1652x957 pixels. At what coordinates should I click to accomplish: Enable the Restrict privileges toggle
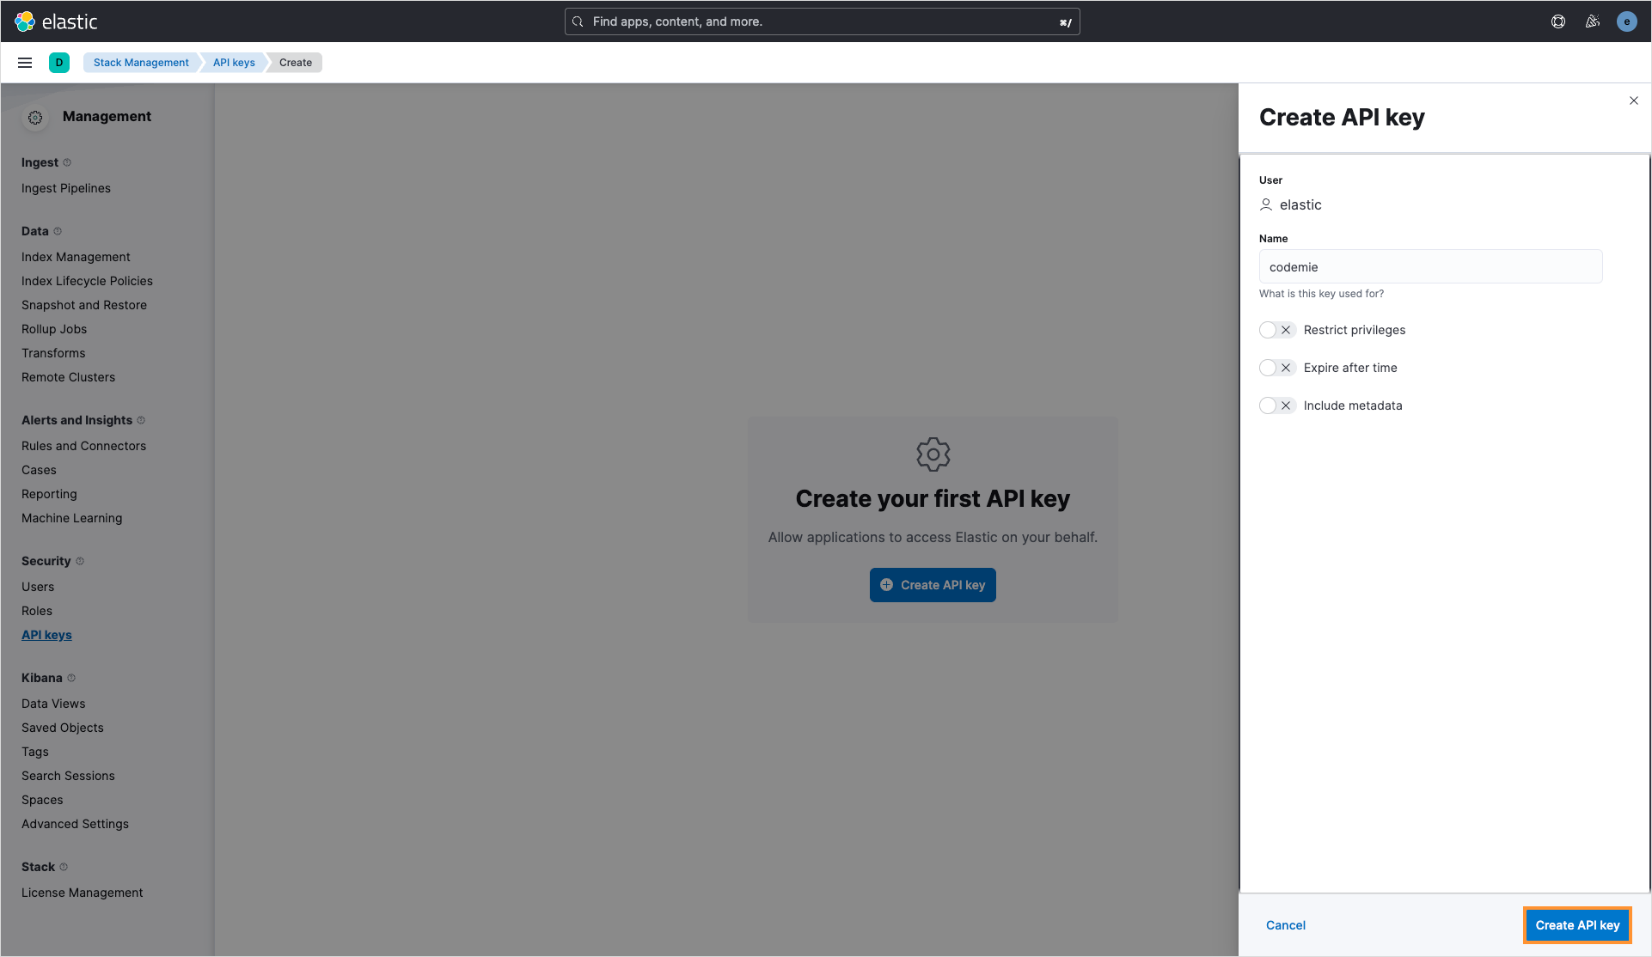[1277, 329]
